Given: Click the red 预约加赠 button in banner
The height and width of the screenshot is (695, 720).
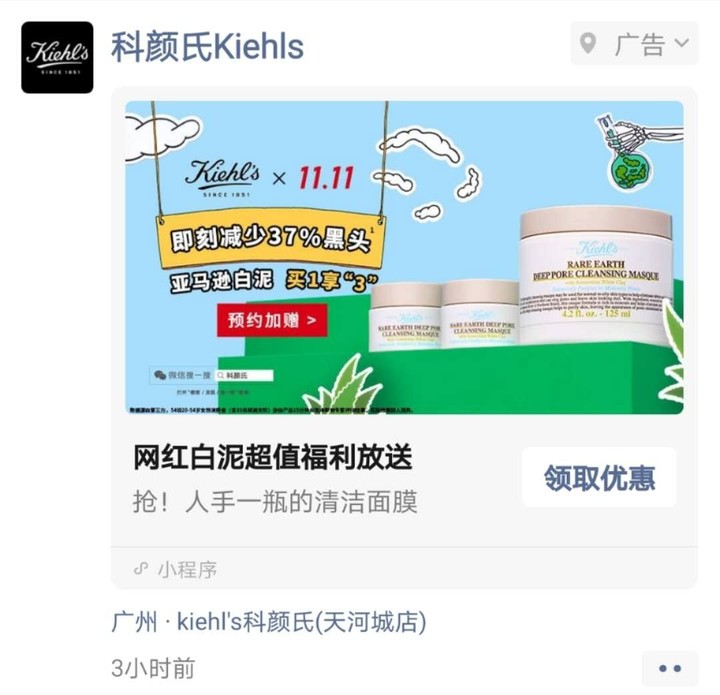Looking at the screenshot, I should pyautogui.click(x=272, y=320).
